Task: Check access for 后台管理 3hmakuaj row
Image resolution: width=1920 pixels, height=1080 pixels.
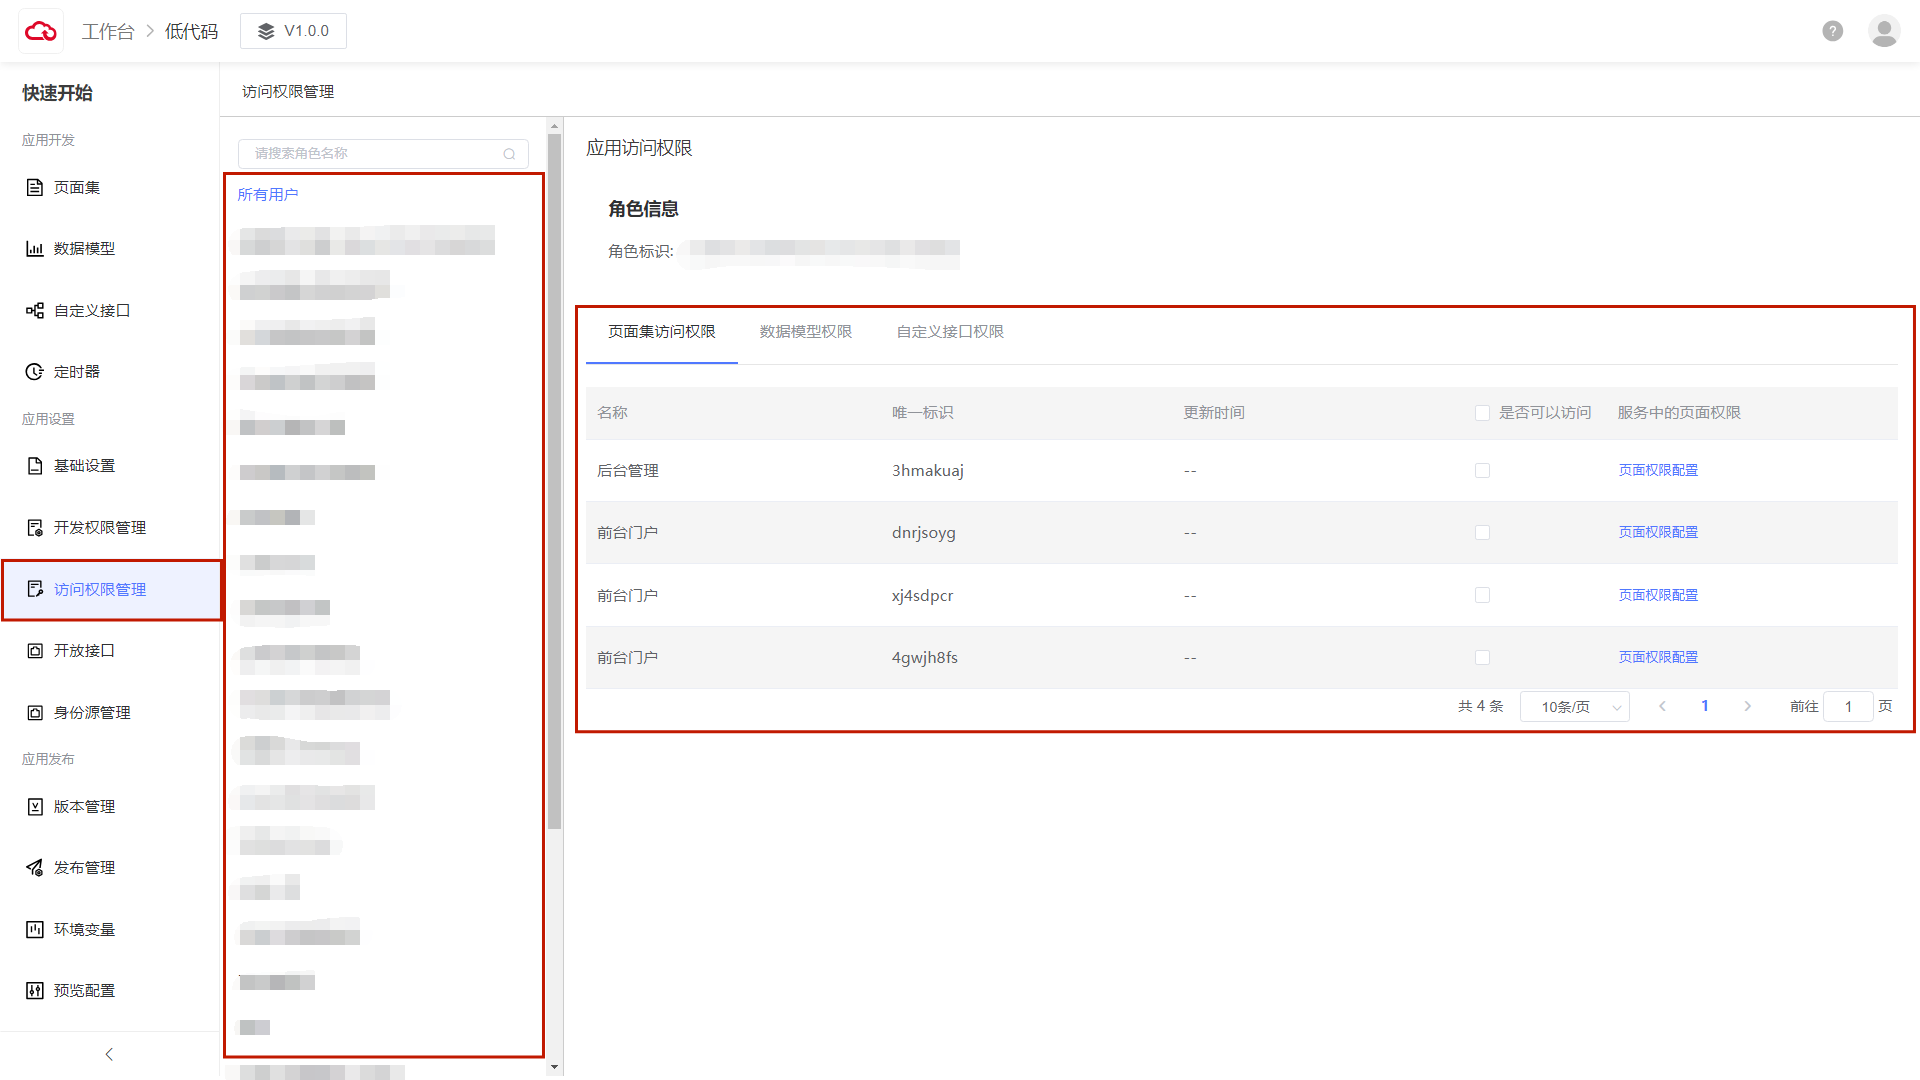Action: (x=1482, y=470)
